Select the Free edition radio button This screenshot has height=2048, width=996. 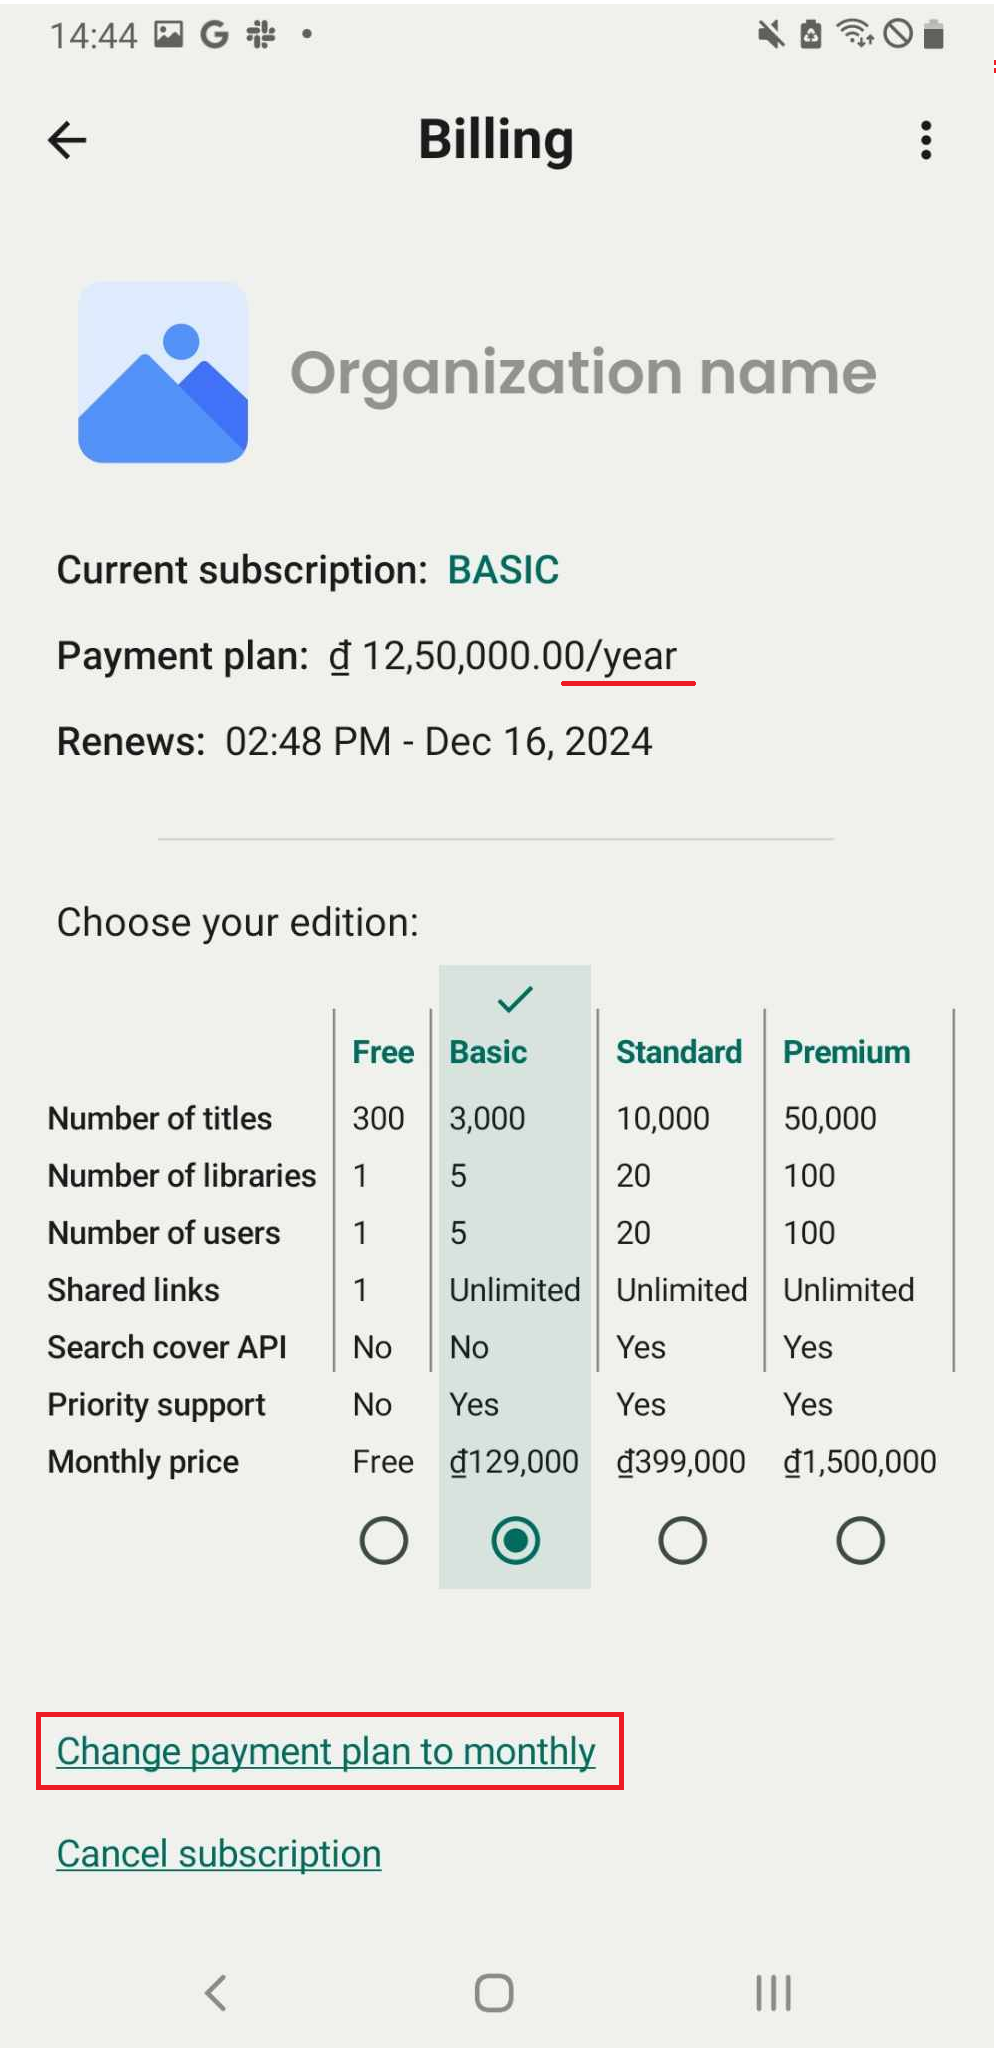coord(384,1540)
